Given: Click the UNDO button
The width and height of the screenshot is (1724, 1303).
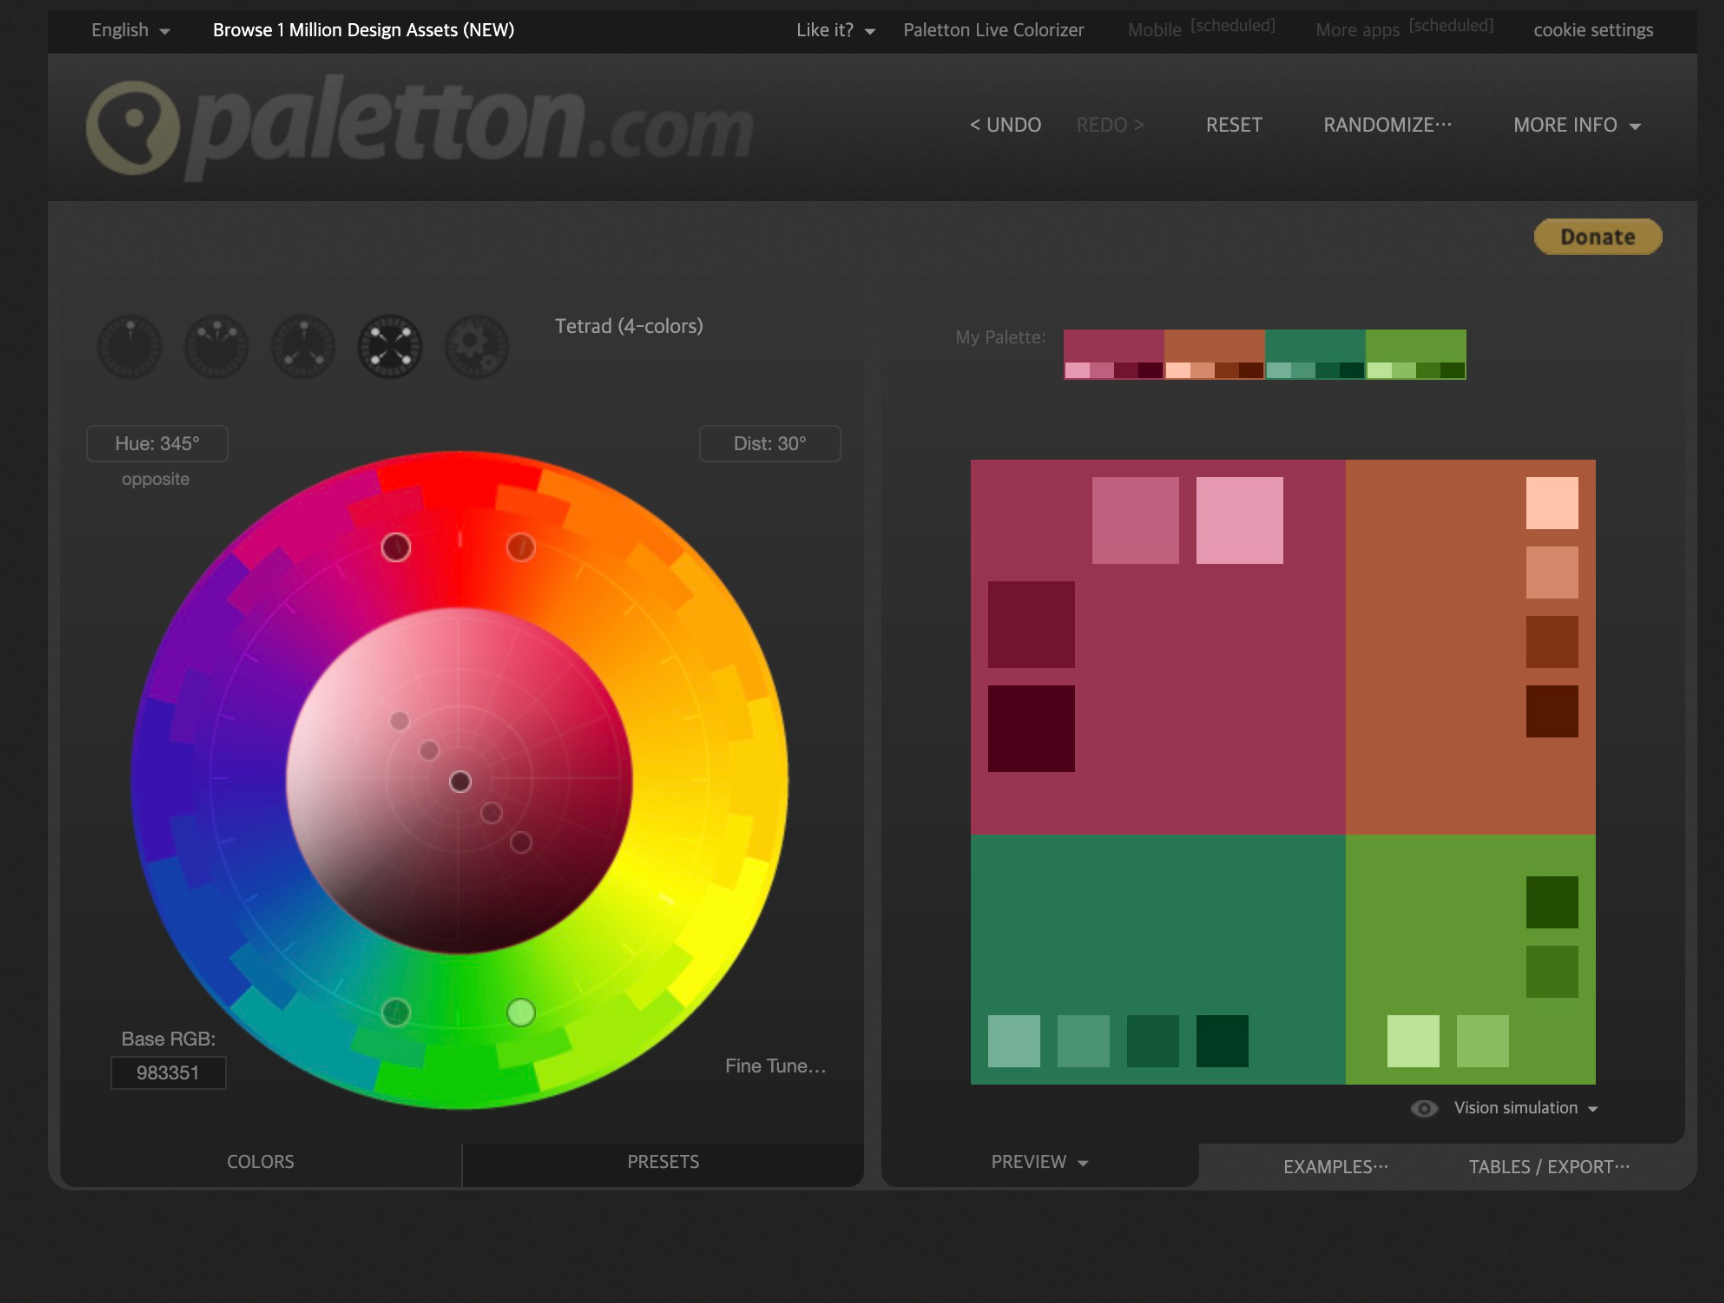Looking at the screenshot, I should (x=1005, y=125).
